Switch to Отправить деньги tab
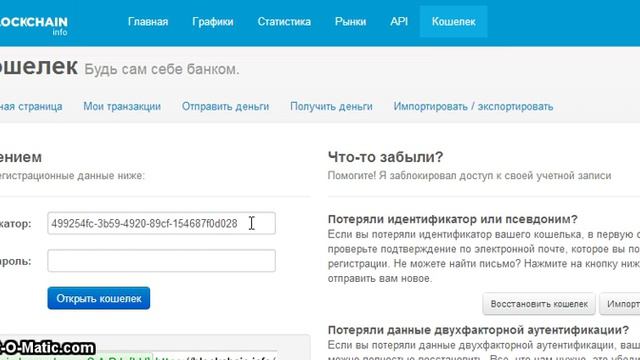Image resolution: width=640 pixels, height=360 pixels. [x=225, y=107]
